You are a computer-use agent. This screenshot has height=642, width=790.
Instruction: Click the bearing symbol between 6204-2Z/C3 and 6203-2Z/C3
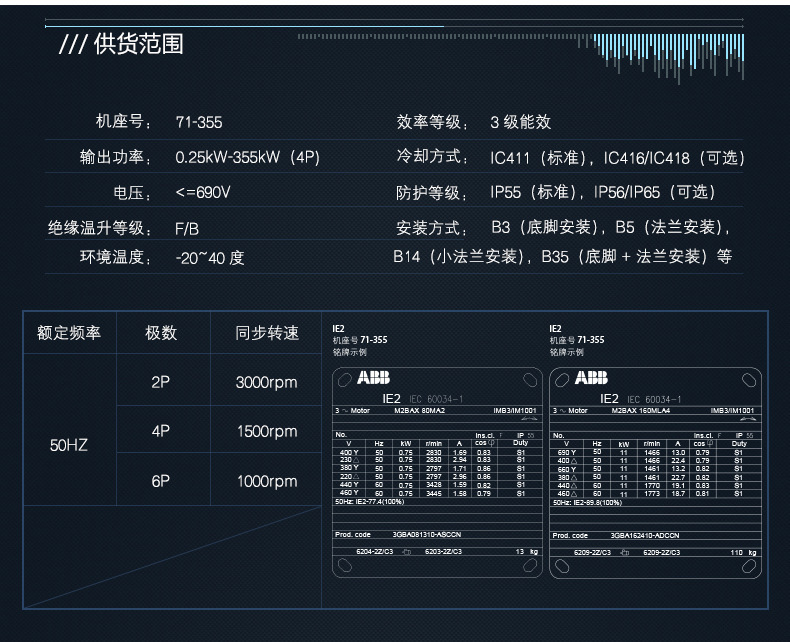point(405,551)
